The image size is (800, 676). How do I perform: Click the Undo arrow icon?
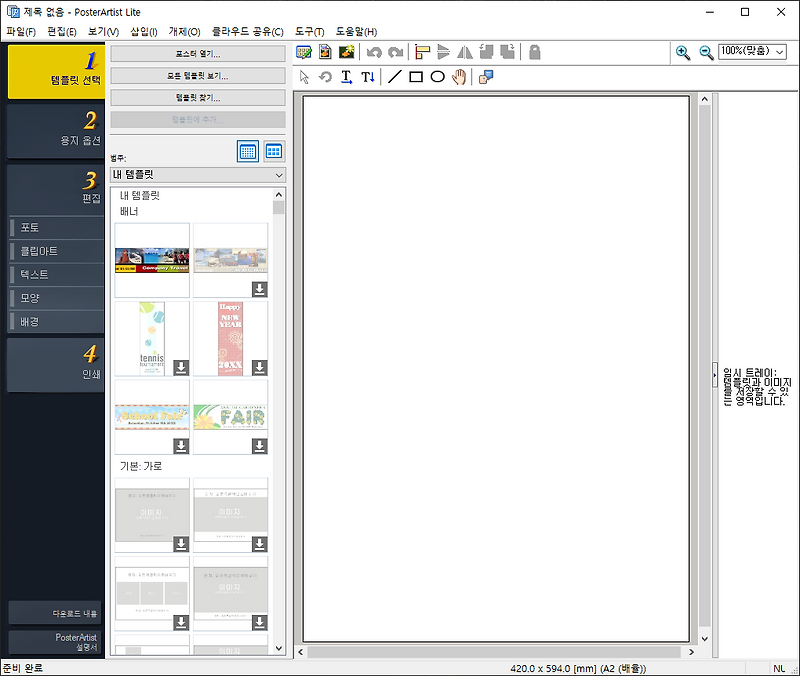point(374,53)
